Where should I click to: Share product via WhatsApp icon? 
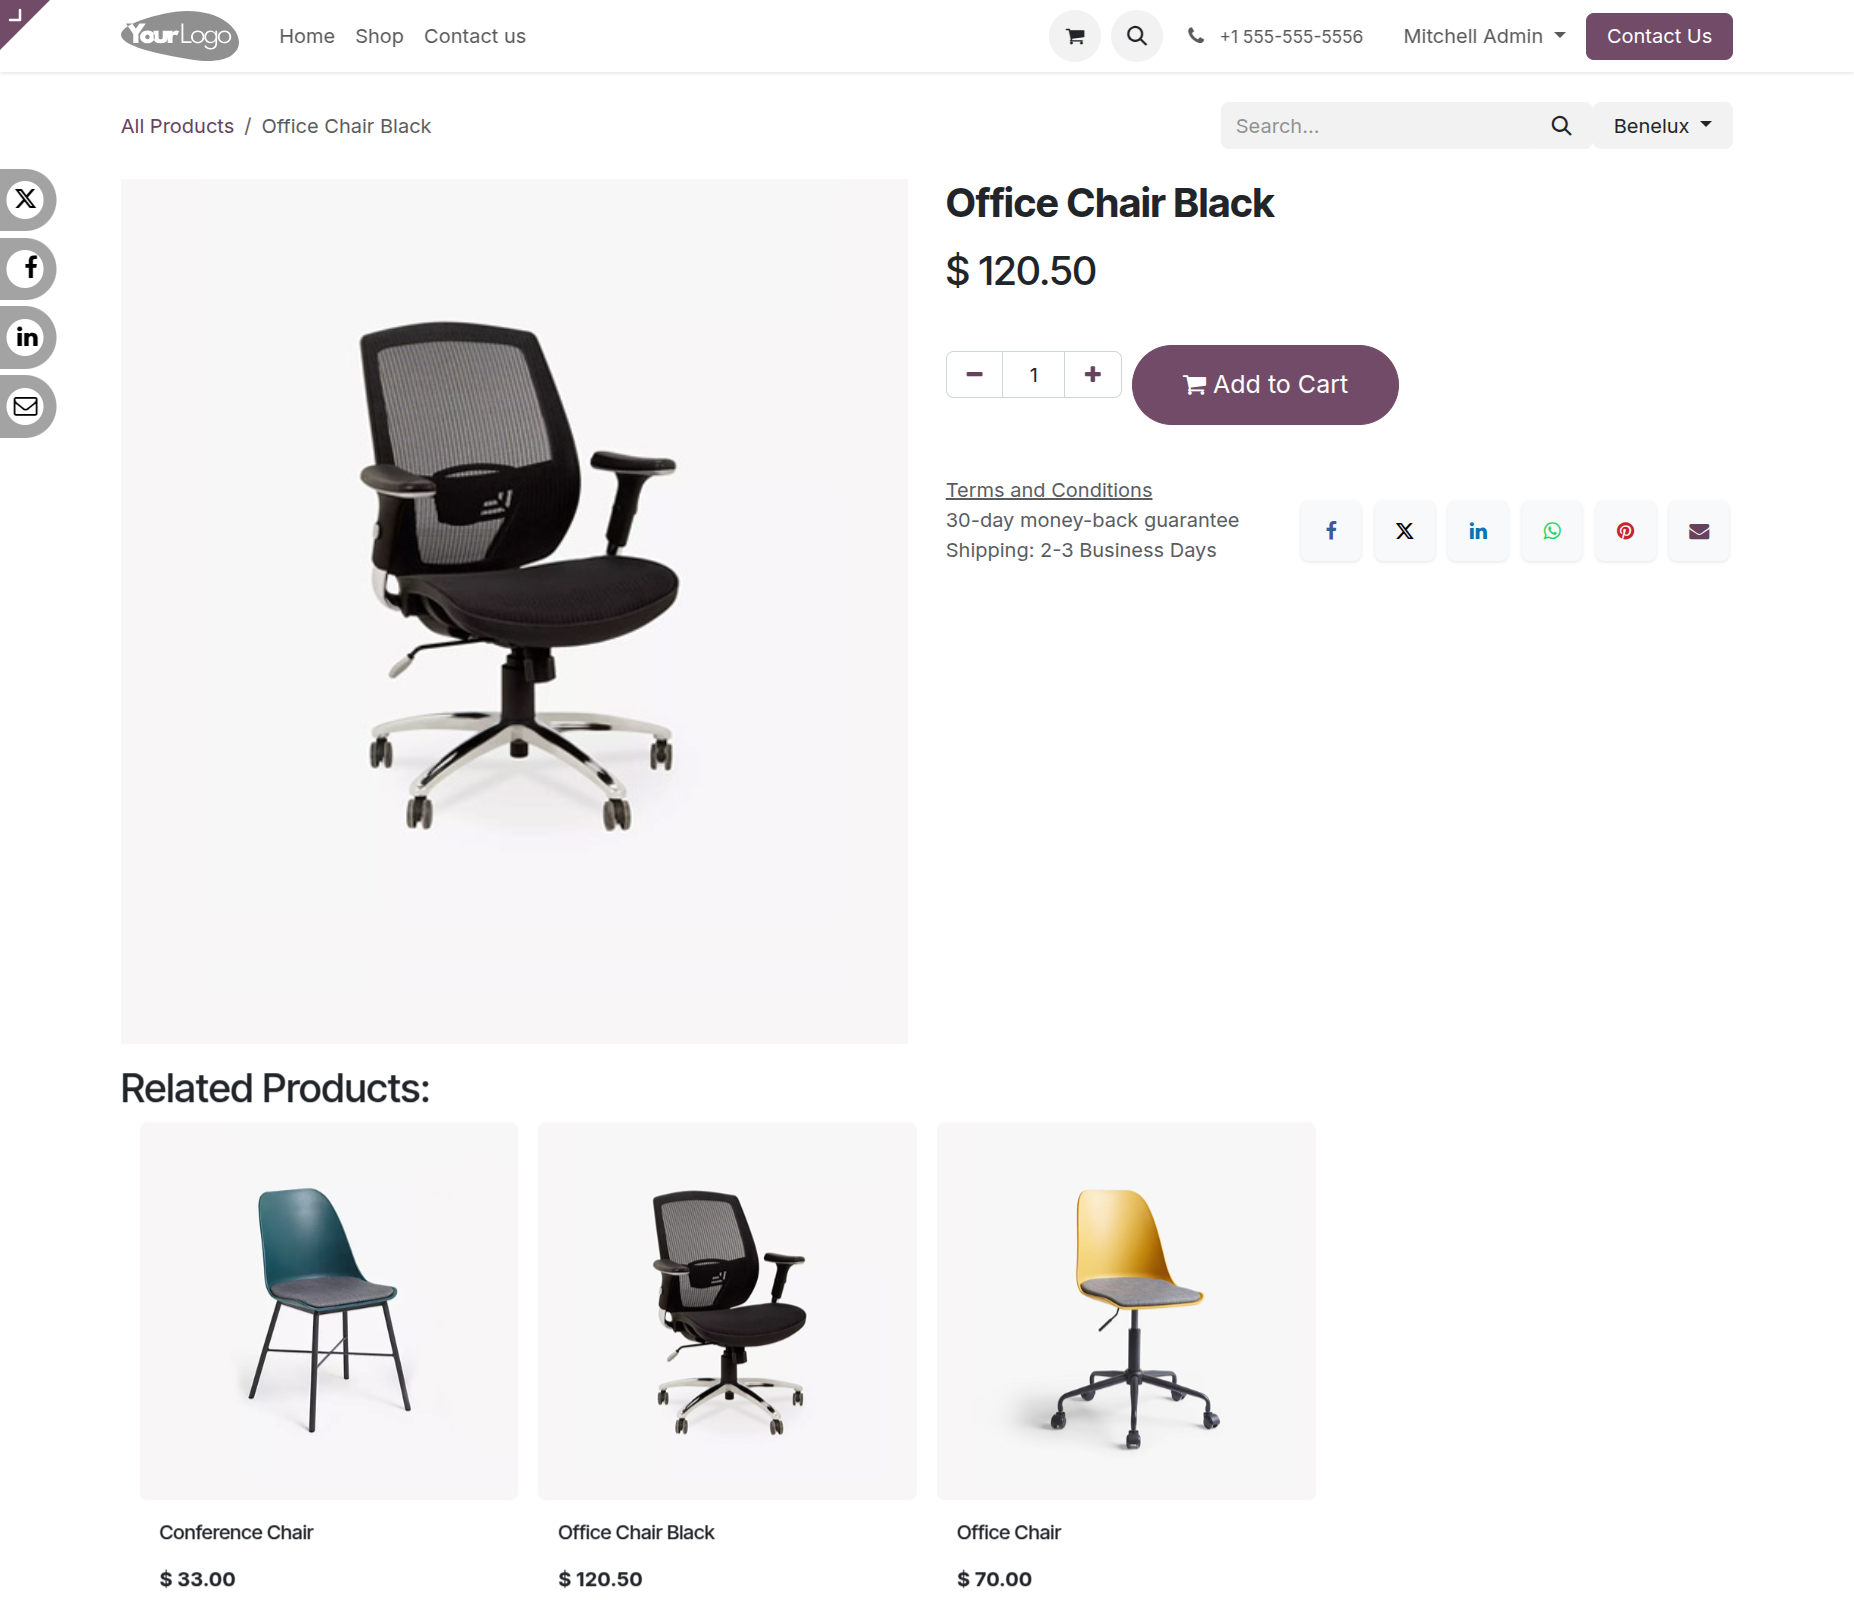tap(1552, 531)
